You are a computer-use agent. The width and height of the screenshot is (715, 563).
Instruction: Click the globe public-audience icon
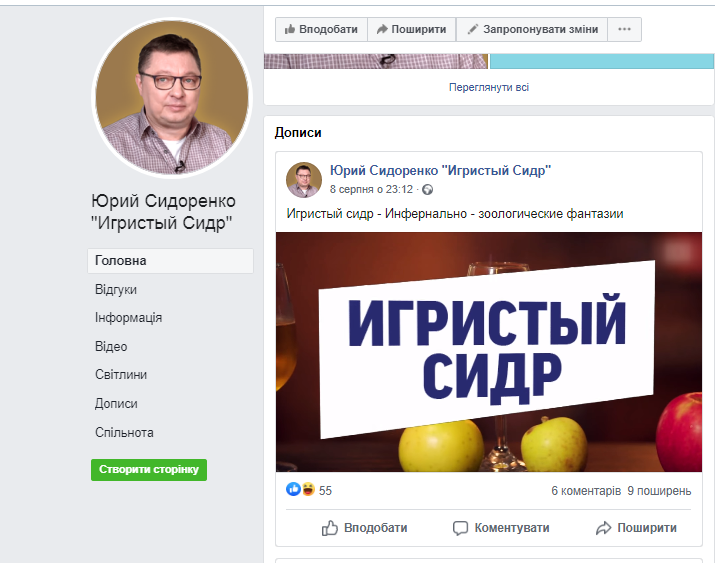click(x=427, y=190)
